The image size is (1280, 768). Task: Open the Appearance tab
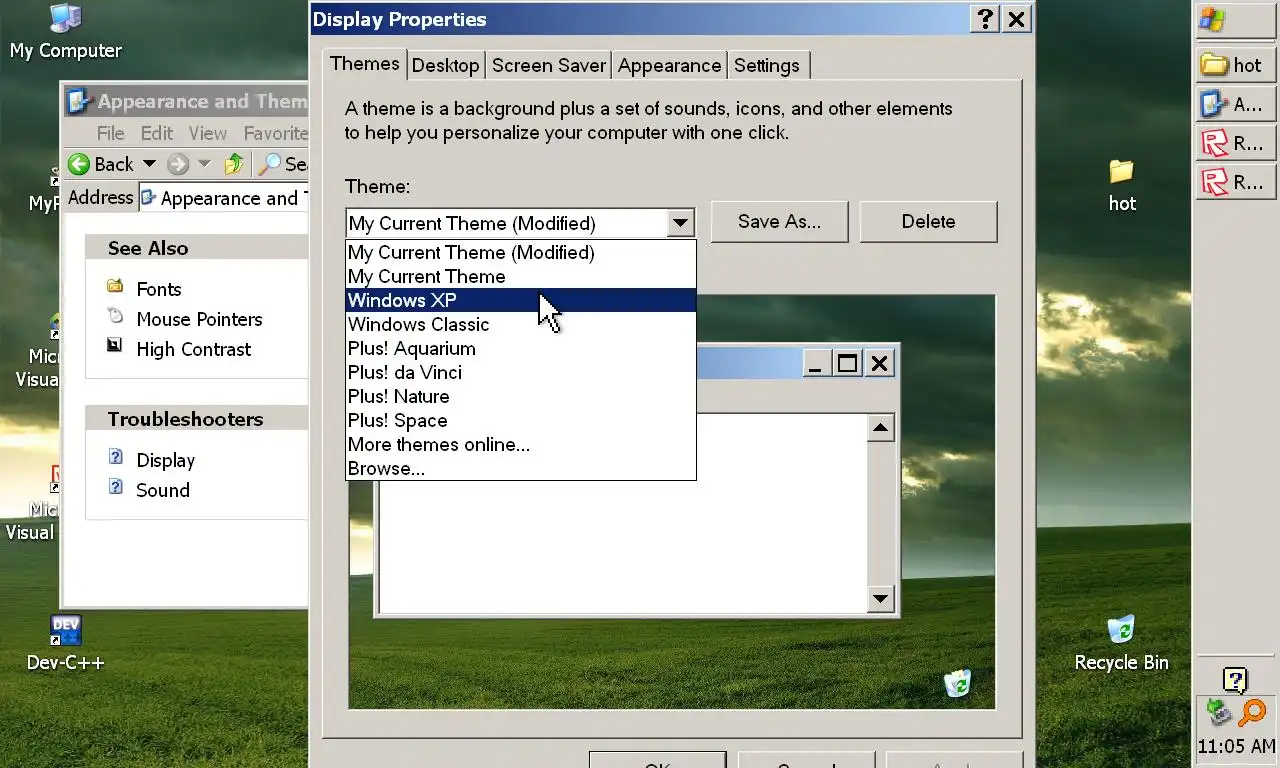[x=669, y=65]
